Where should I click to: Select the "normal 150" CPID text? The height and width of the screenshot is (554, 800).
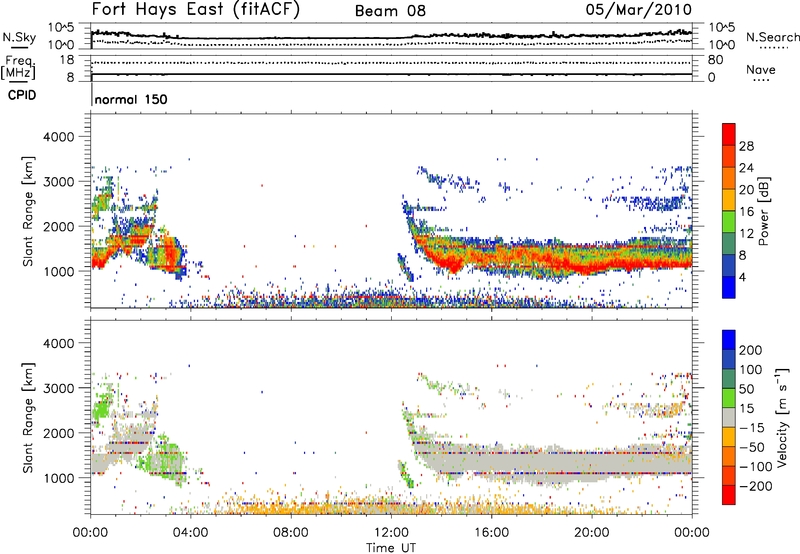pos(131,99)
